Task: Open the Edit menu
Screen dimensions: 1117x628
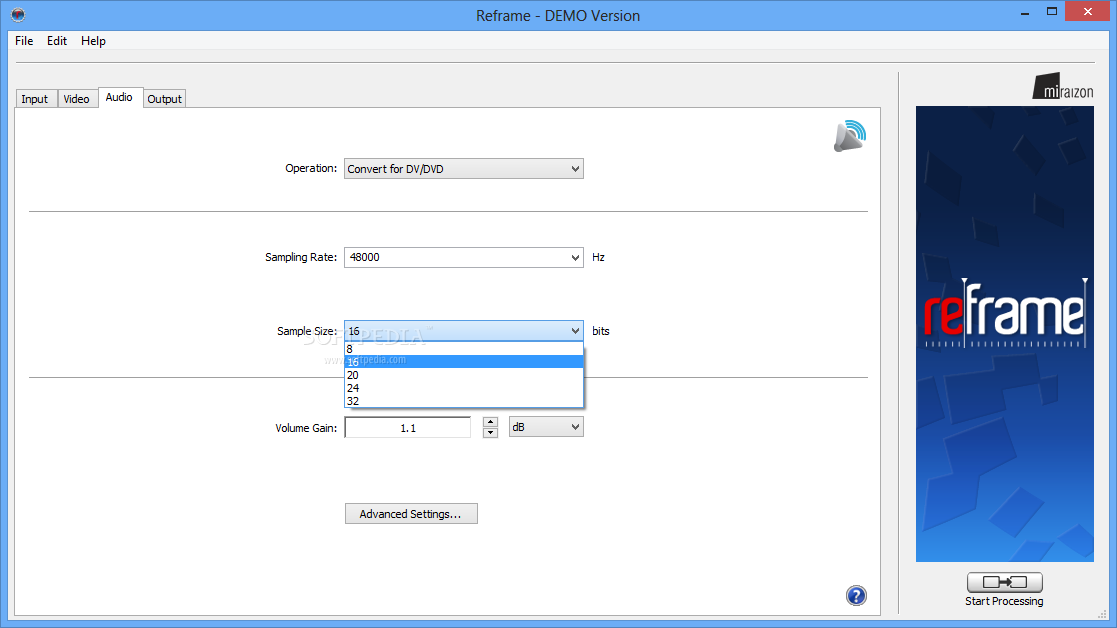Action: point(57,41)
